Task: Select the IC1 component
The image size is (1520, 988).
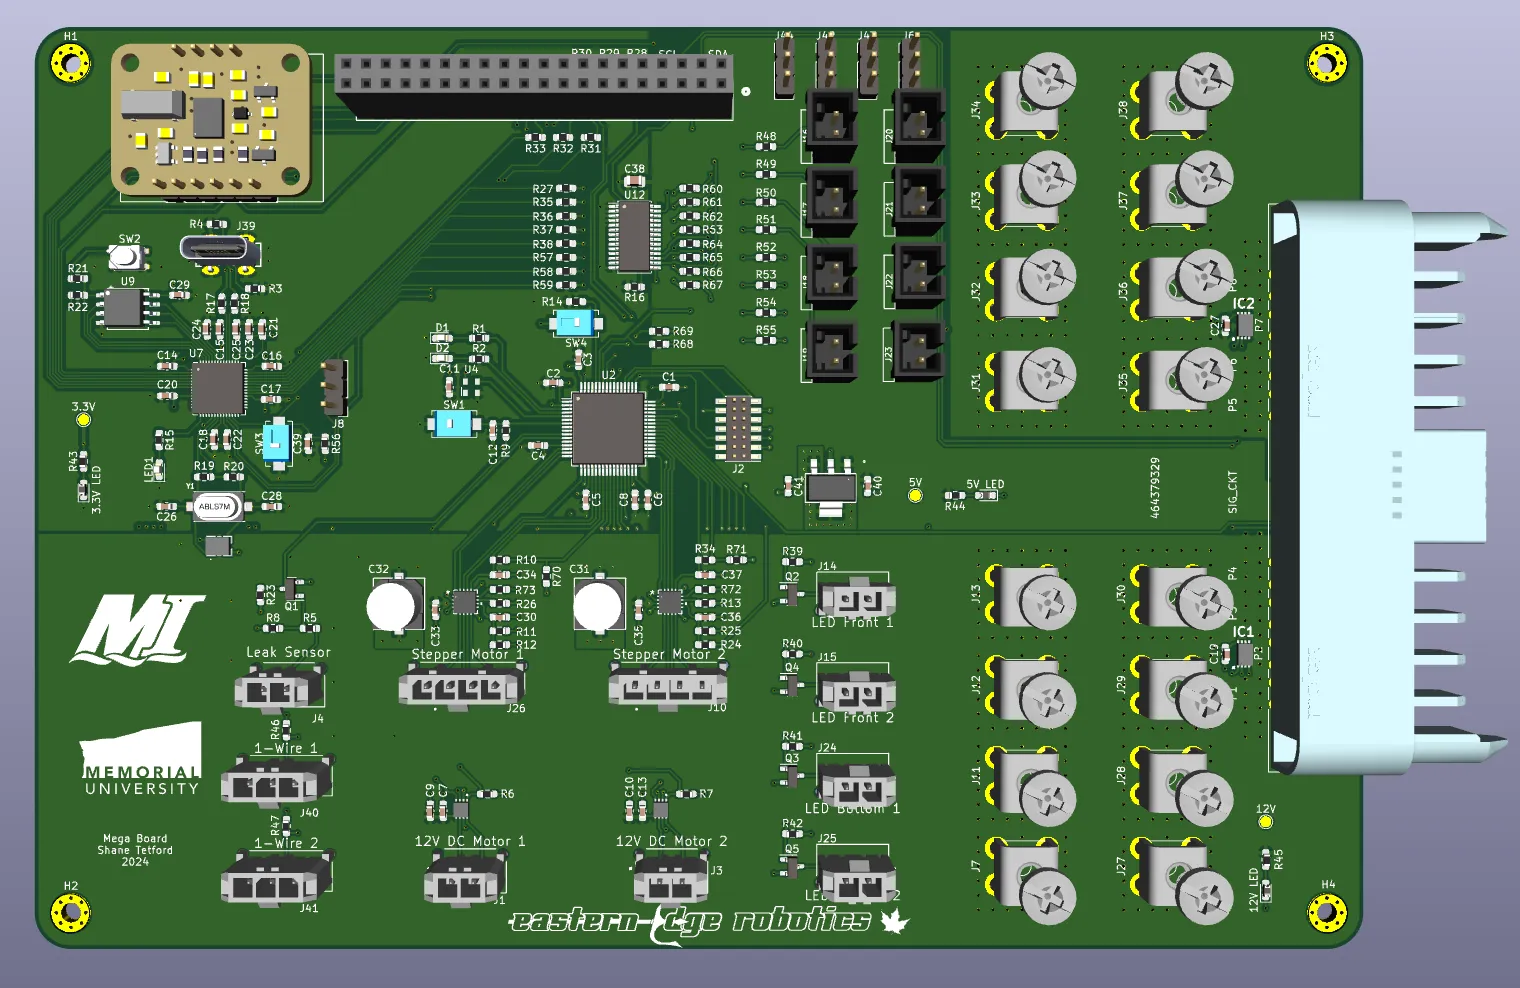Action: [1245, 654]
